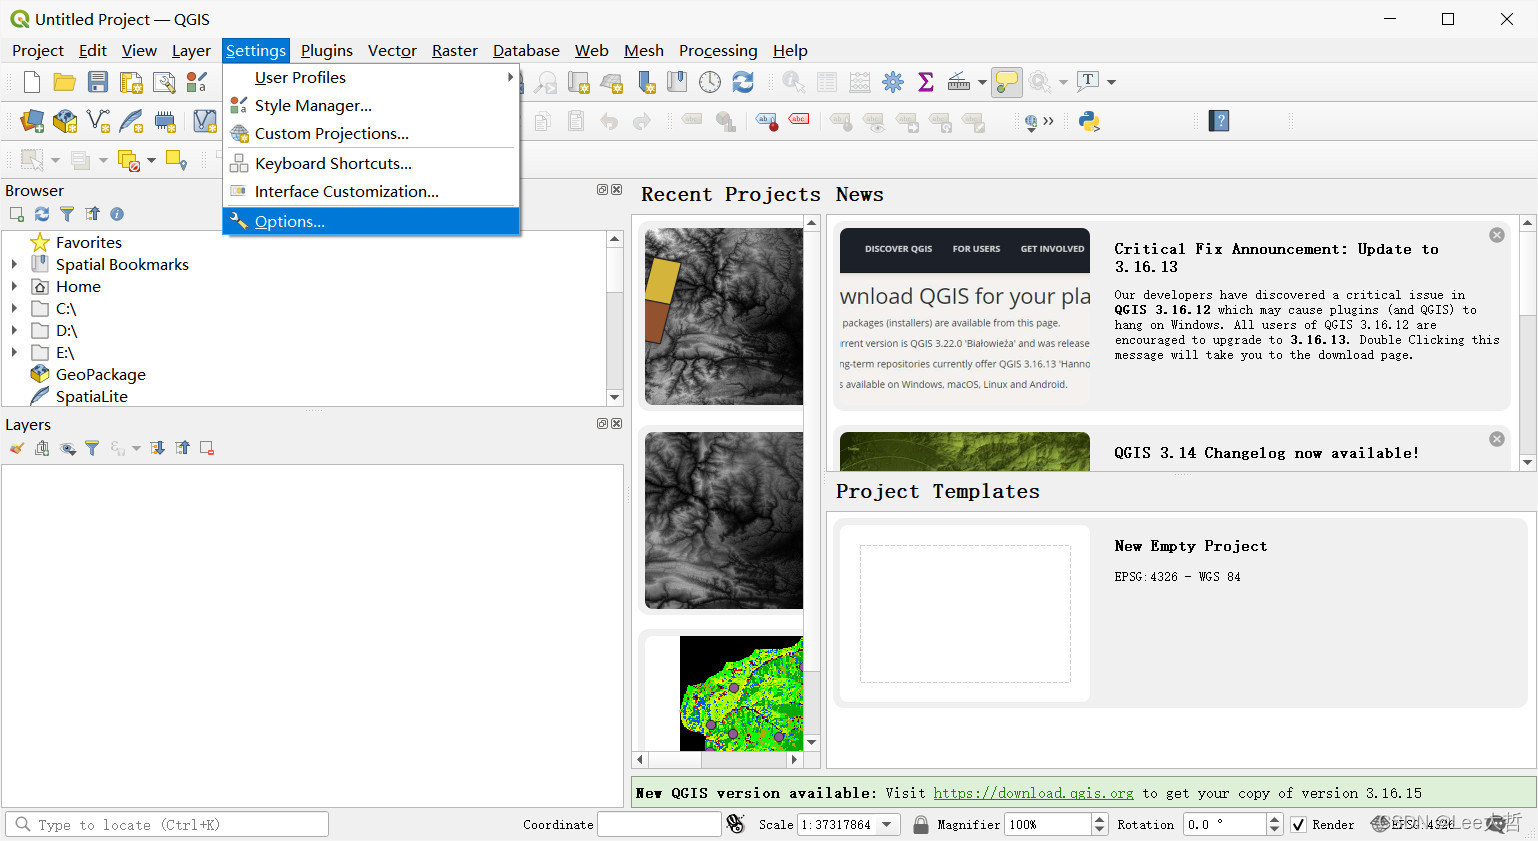1538x841 pixels.
Task: Click the deselect features icon
Action: [x=129, y=160]
